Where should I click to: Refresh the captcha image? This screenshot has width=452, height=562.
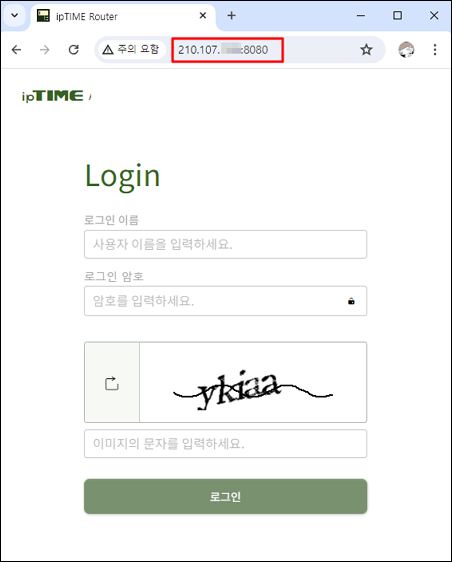pyautogui.click(x=112, y=383)
